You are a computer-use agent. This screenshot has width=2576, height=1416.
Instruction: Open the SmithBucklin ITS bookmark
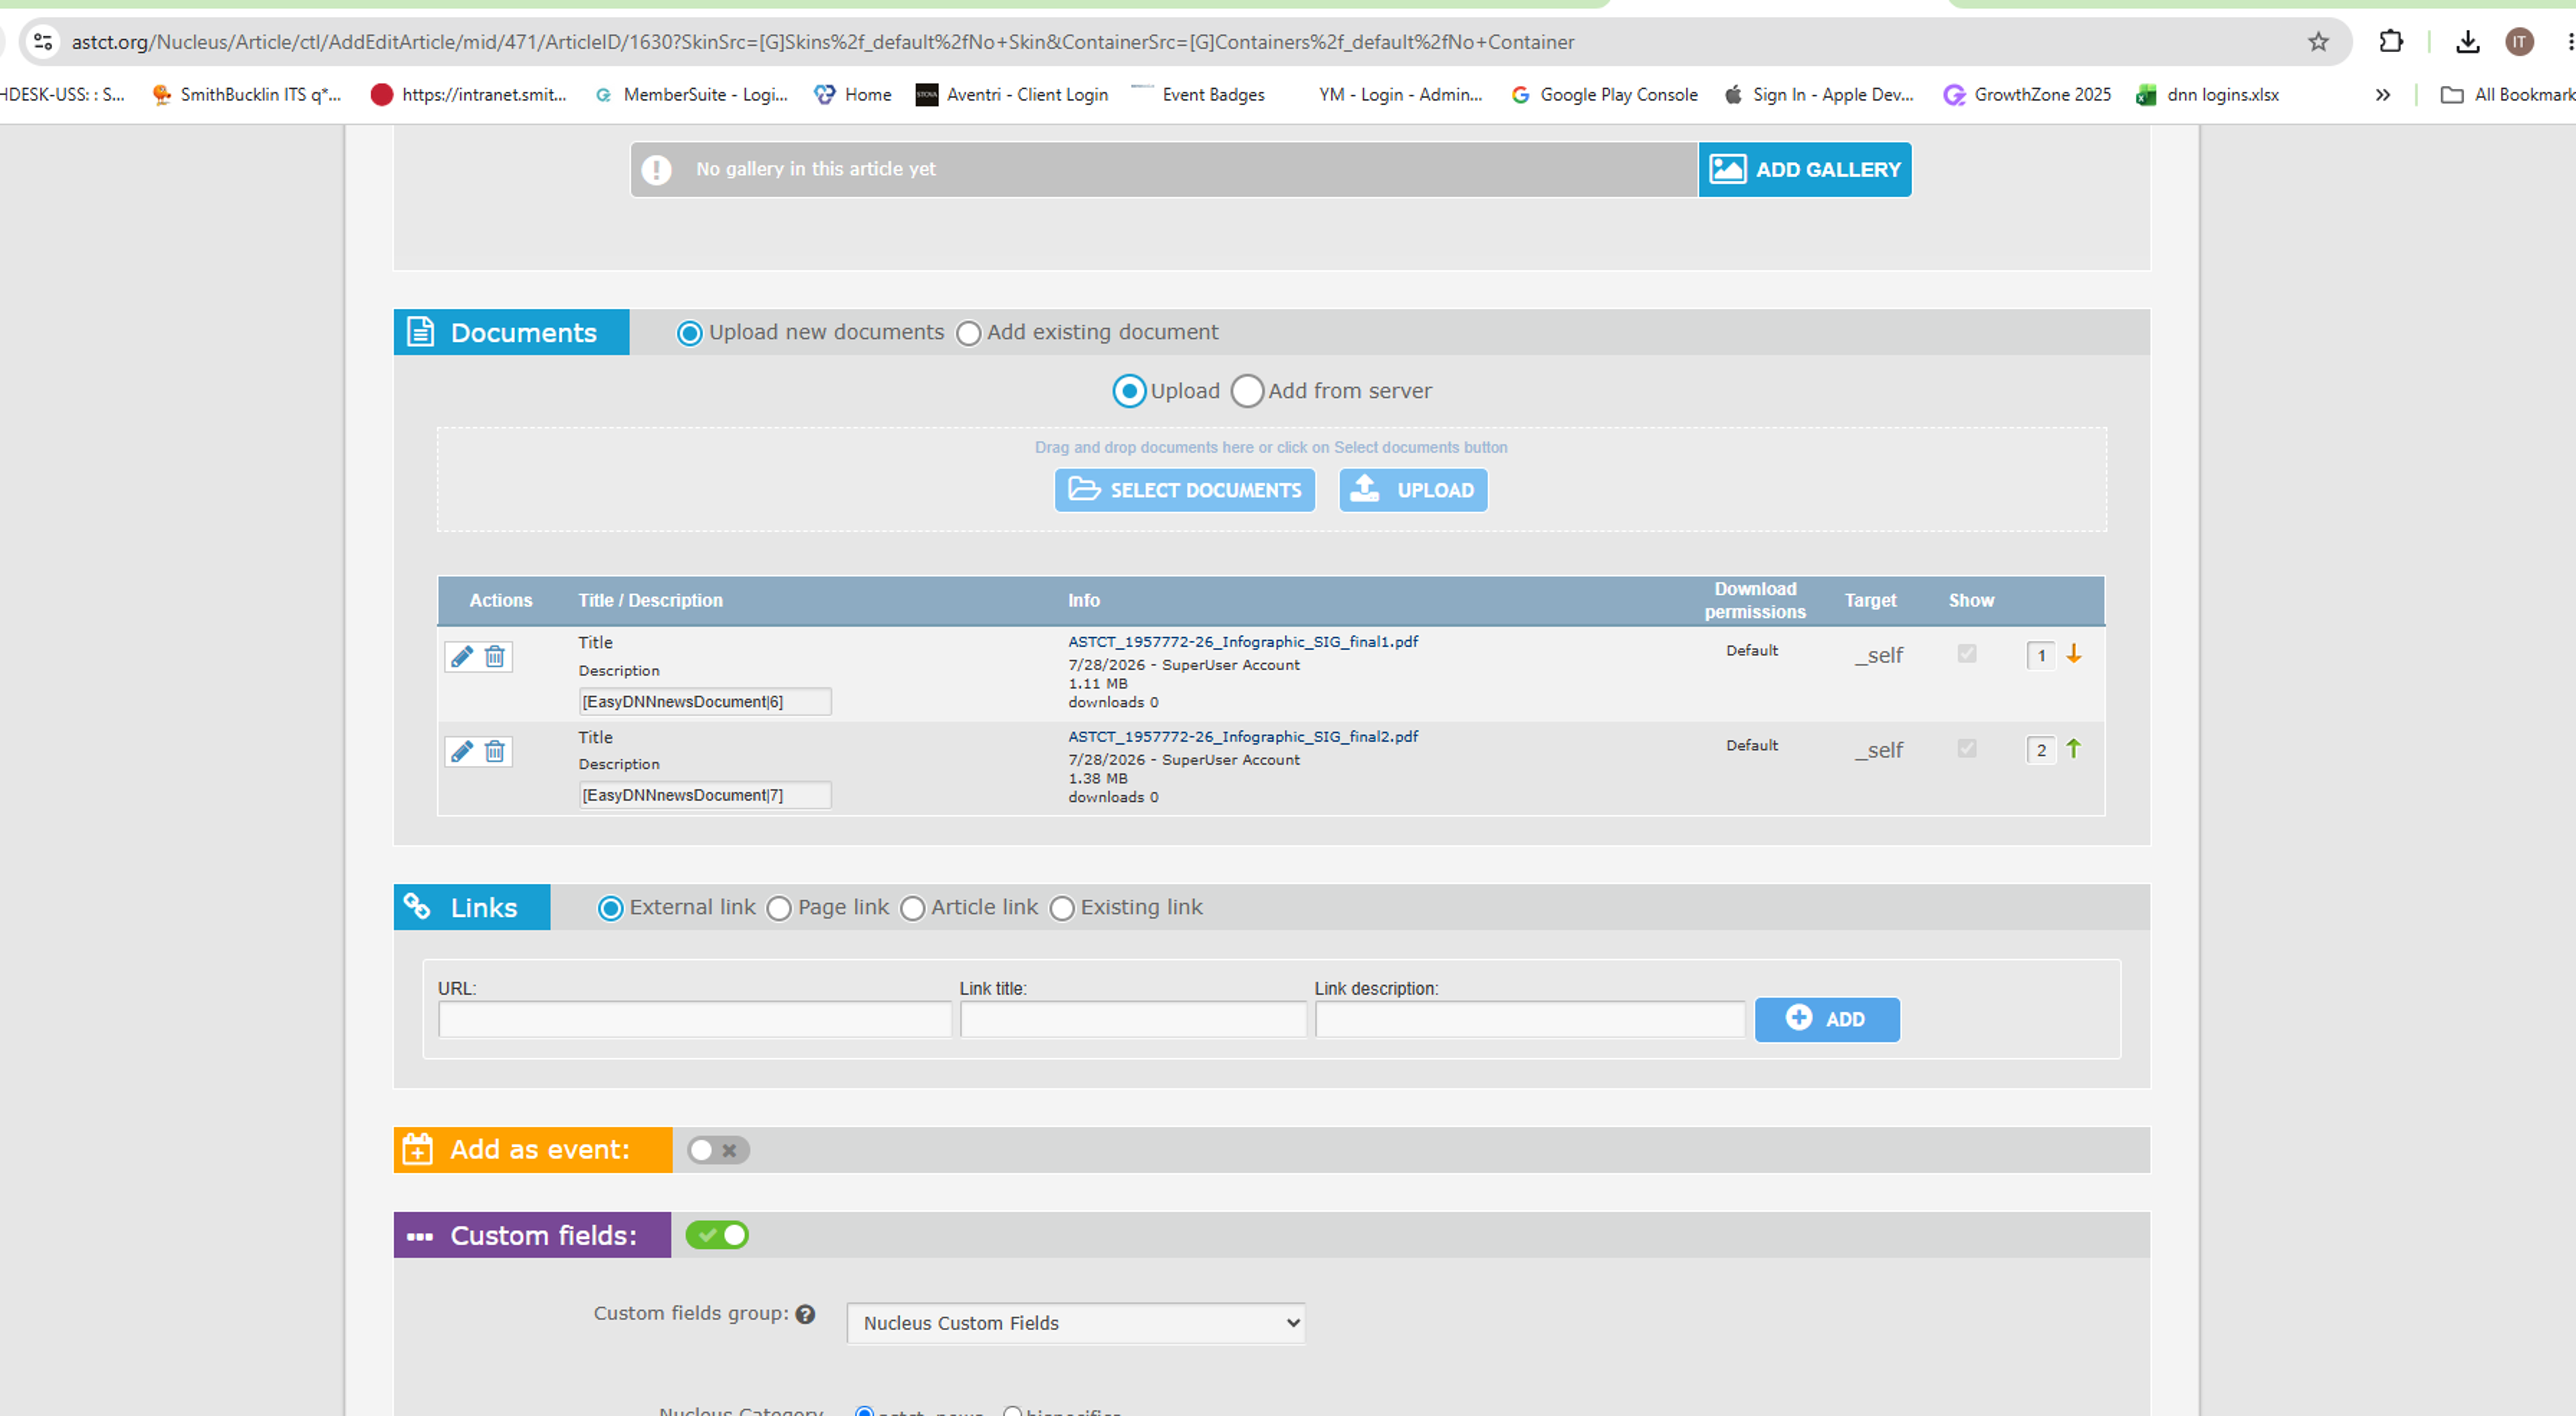246,95
